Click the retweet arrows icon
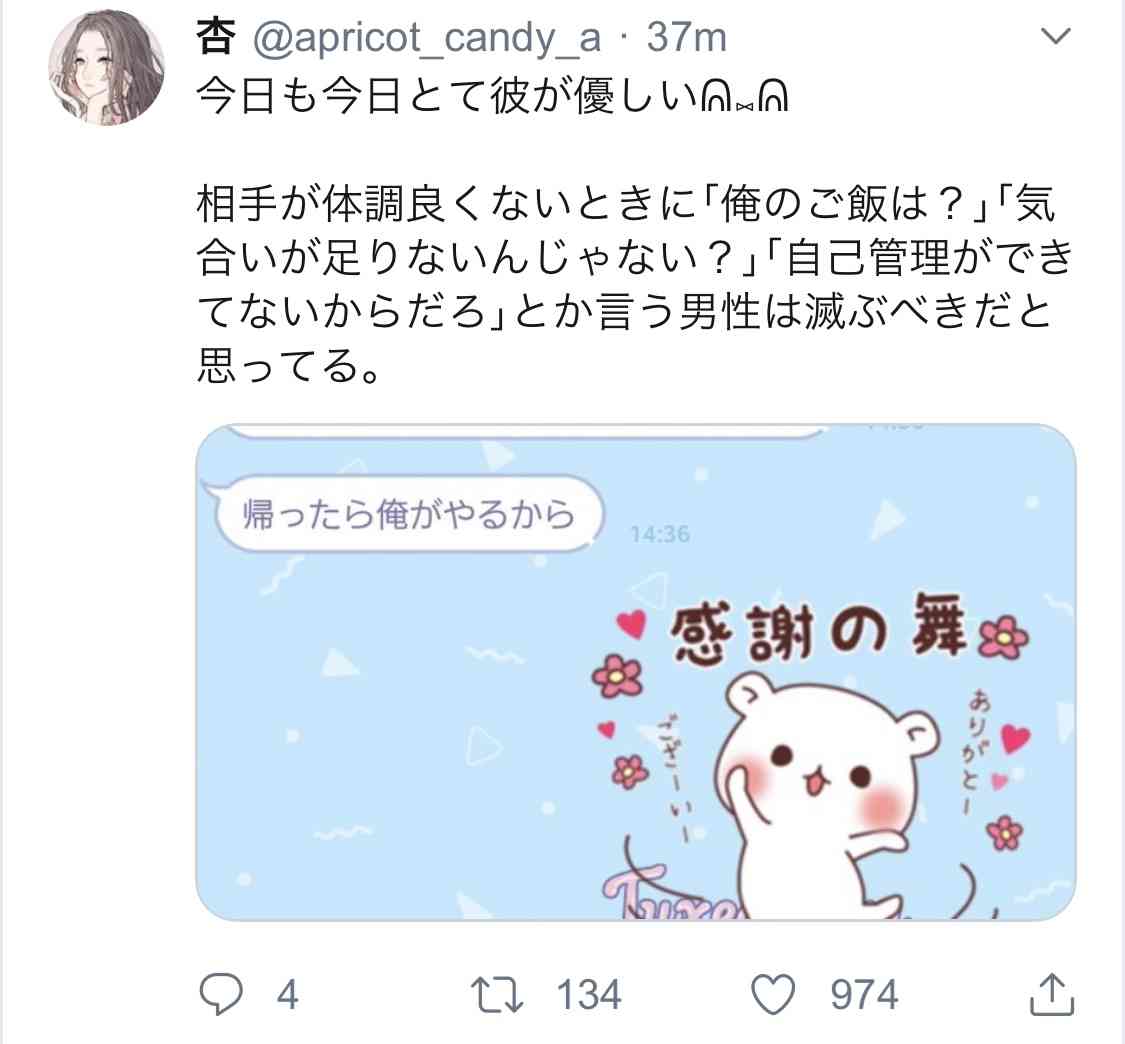 [x=496, y=994]
